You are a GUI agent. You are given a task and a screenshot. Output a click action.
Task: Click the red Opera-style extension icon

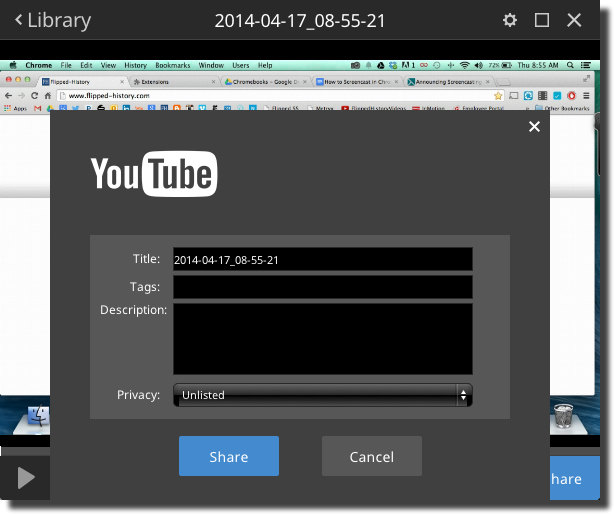click(571, 96)
